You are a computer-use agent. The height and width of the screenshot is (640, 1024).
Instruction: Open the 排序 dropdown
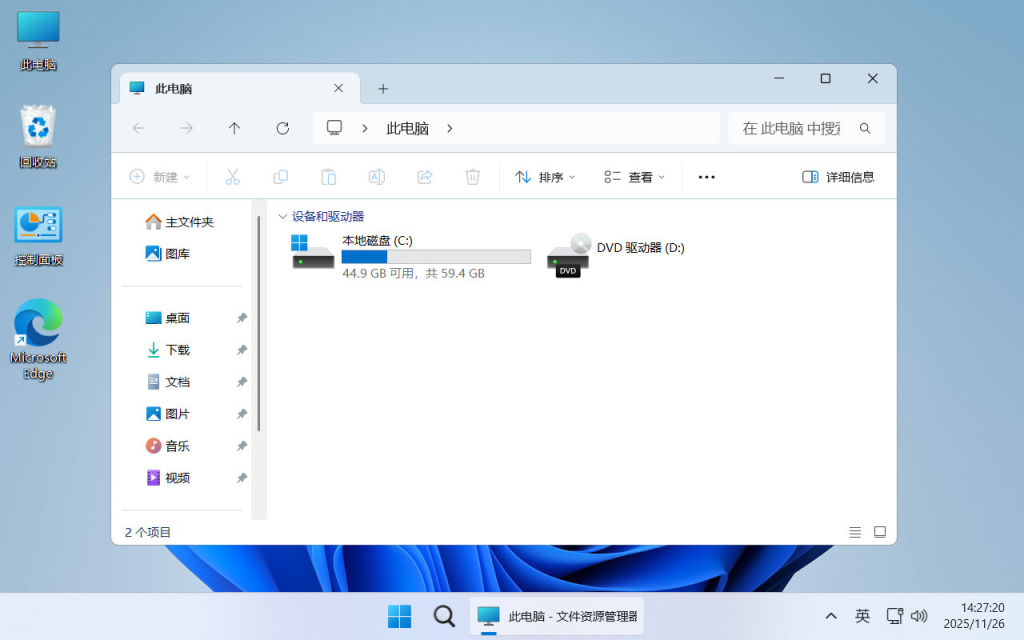pyautogui.click(x=545, y=176)
